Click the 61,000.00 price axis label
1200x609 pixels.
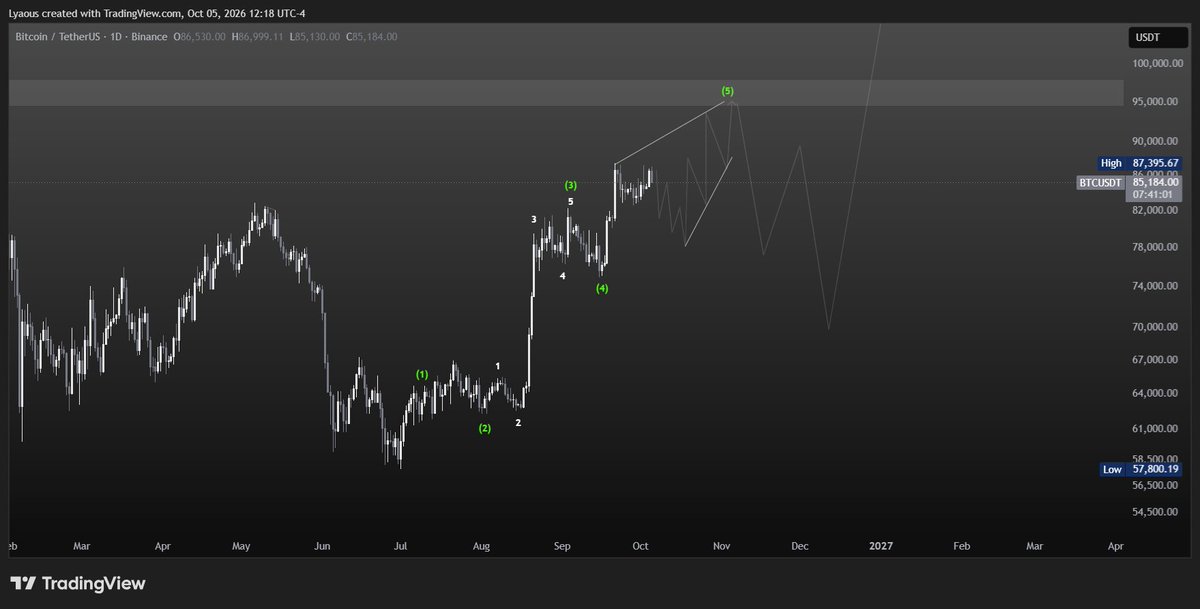[x=1157, y=429]
